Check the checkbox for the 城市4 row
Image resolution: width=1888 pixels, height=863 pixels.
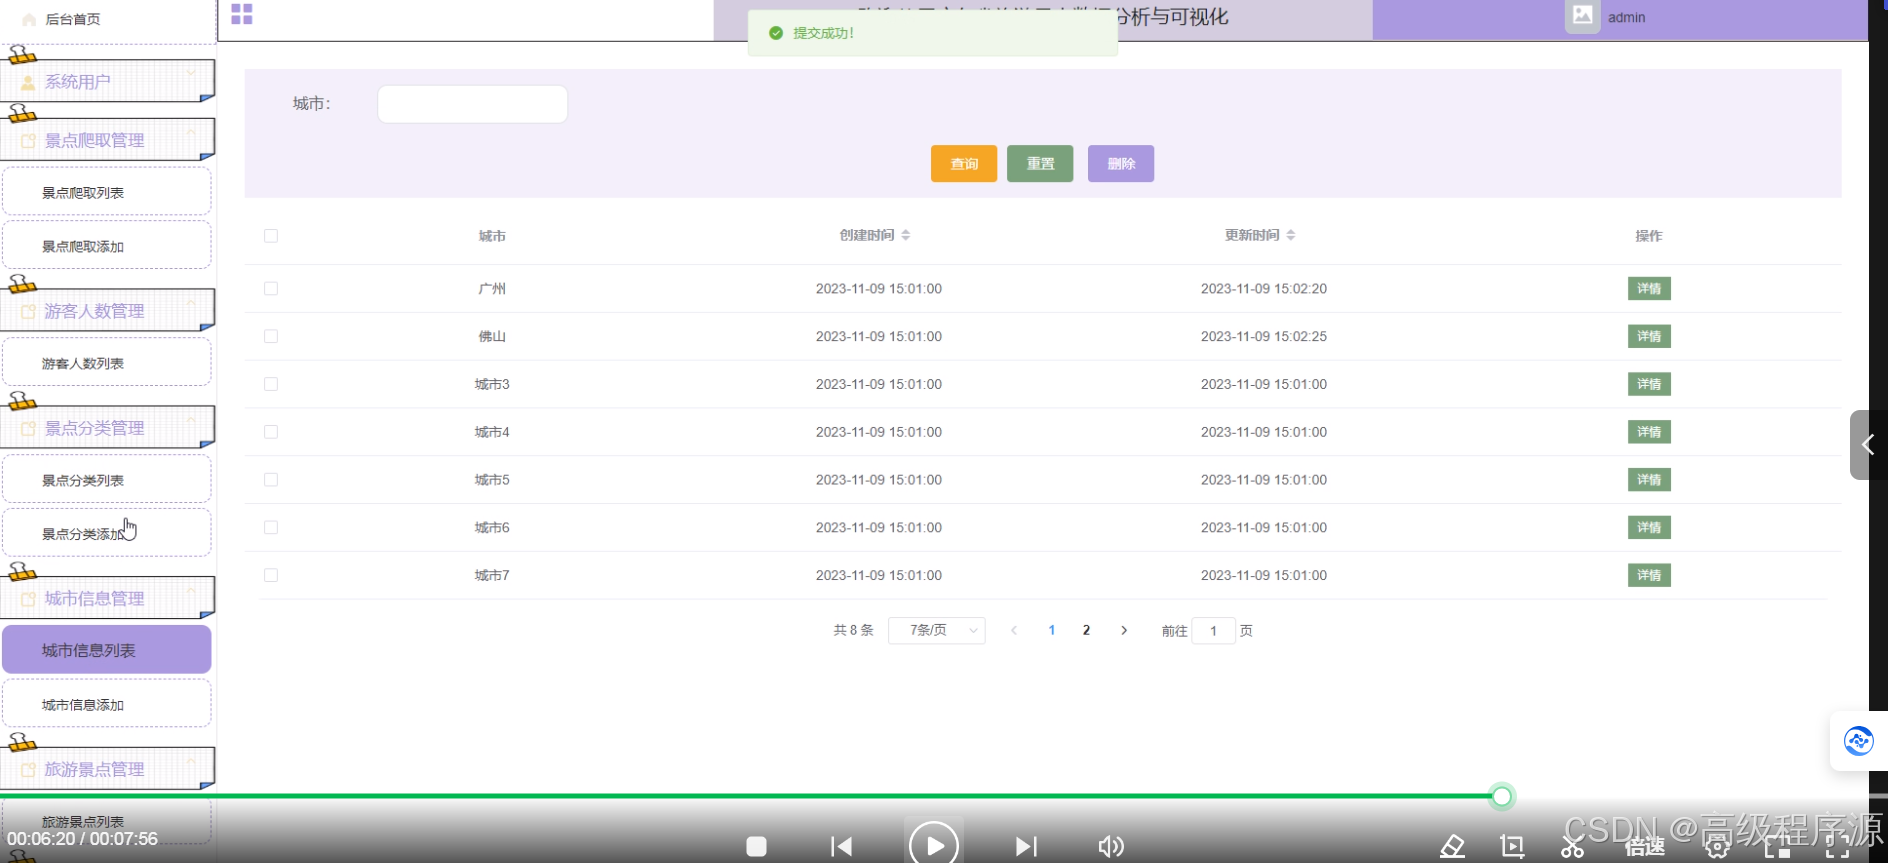click(271, 432)
